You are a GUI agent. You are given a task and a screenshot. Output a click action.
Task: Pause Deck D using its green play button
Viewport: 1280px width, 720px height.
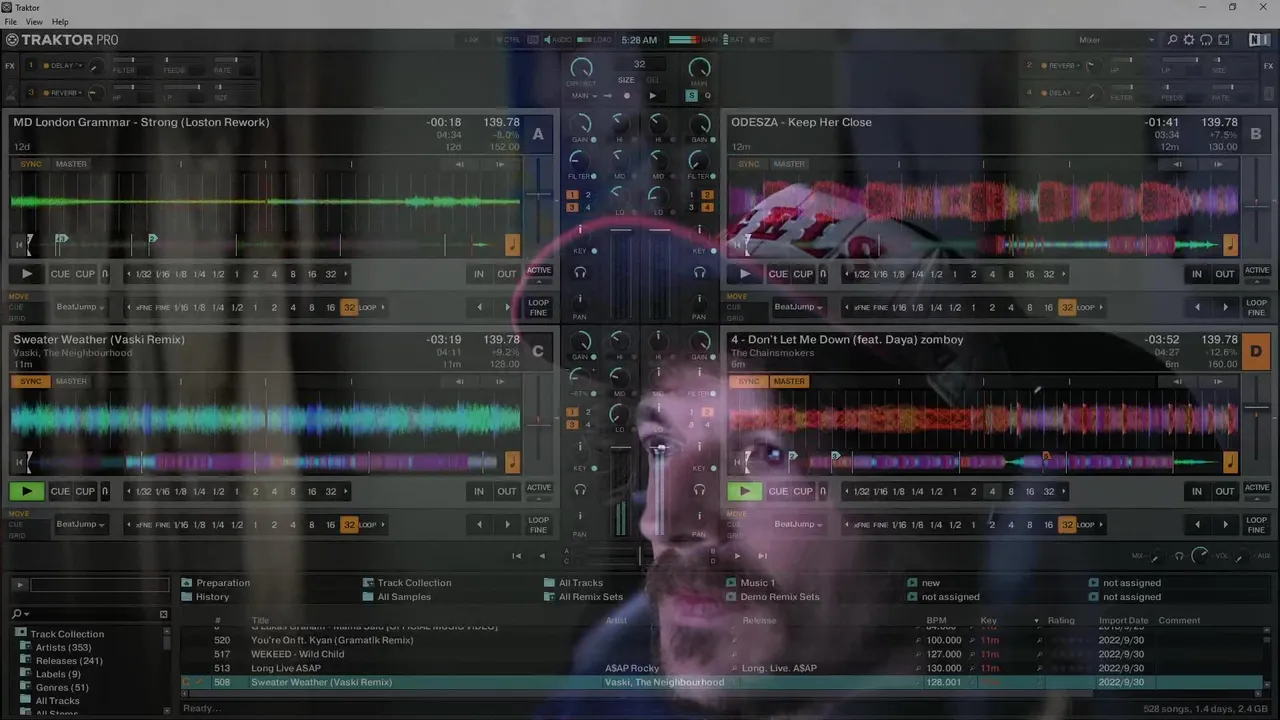(745, 491)
